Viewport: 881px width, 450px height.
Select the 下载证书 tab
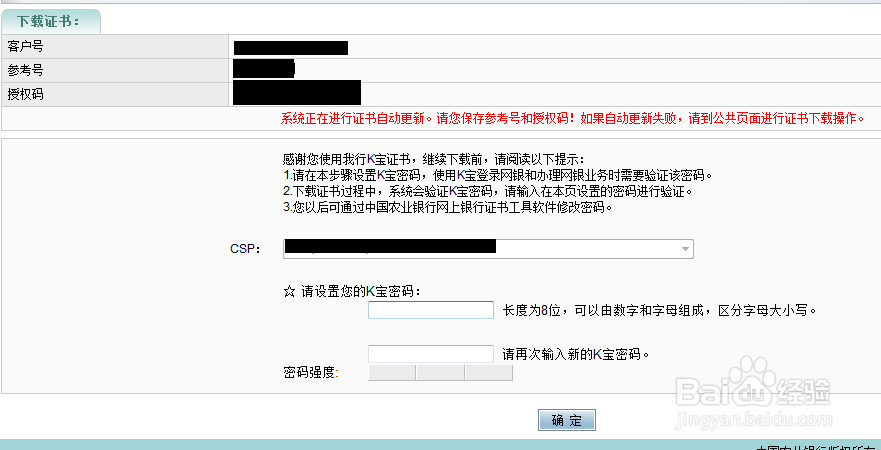pyautogui.click(x=51, y=21)
